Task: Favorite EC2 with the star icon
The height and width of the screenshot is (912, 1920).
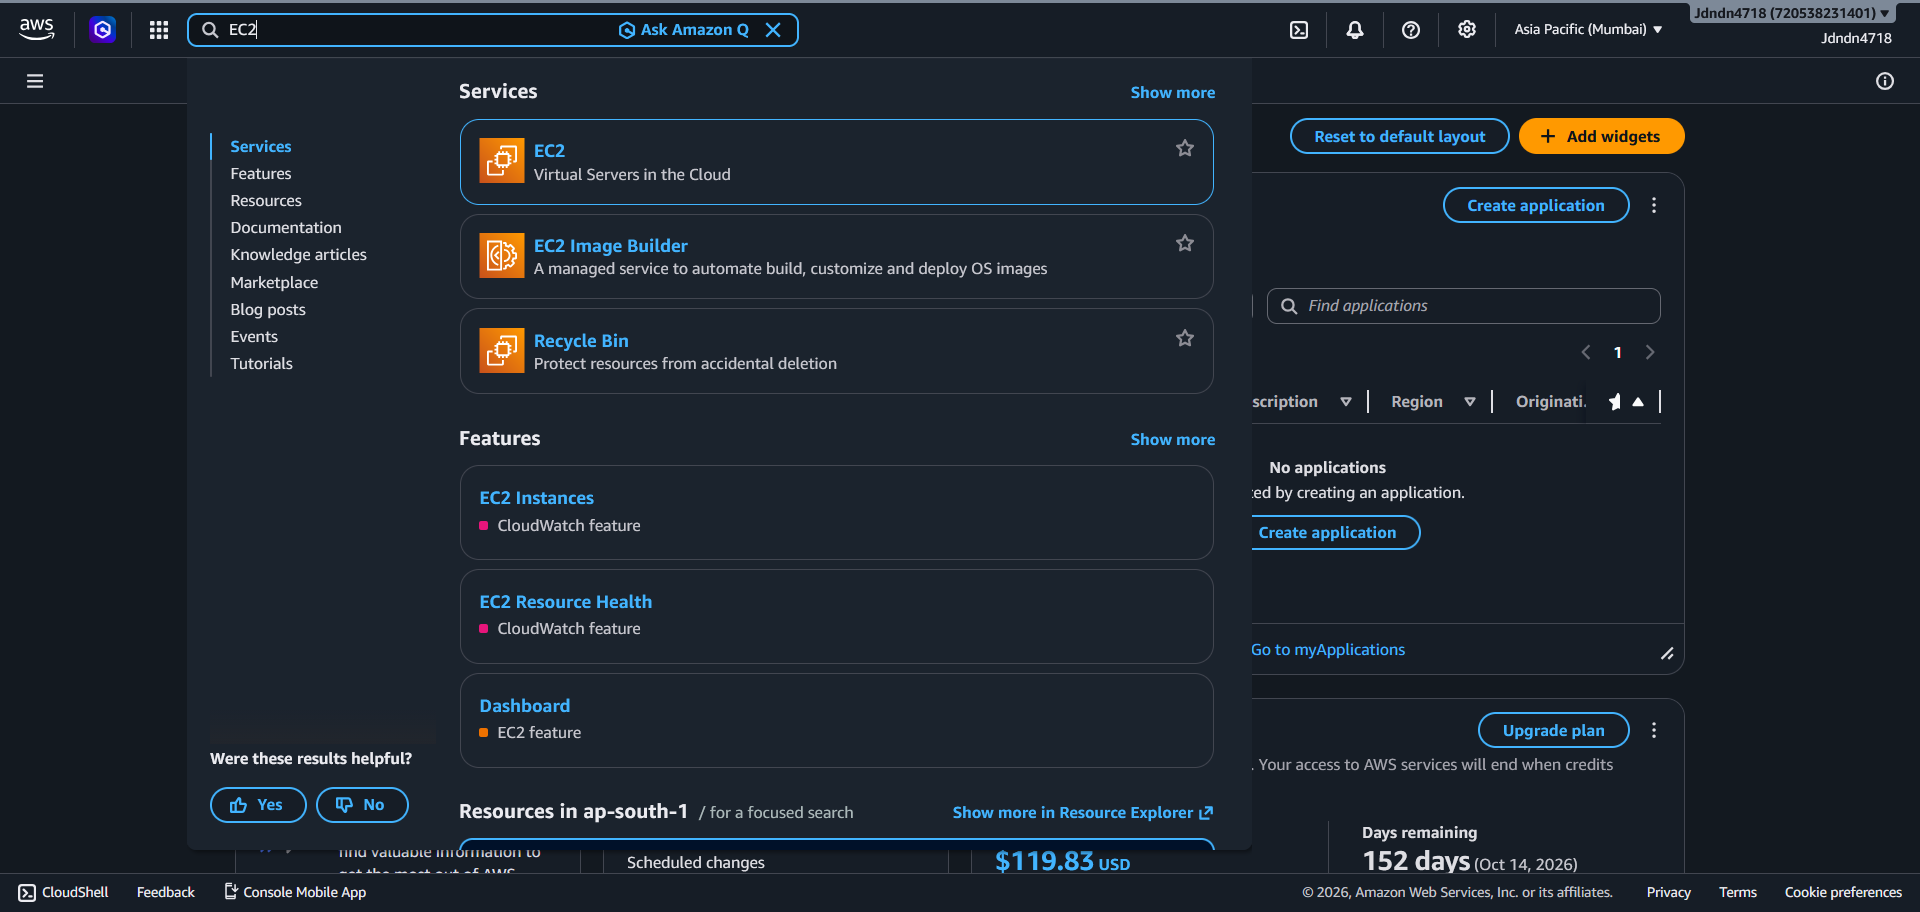Action: [1185, 148]
